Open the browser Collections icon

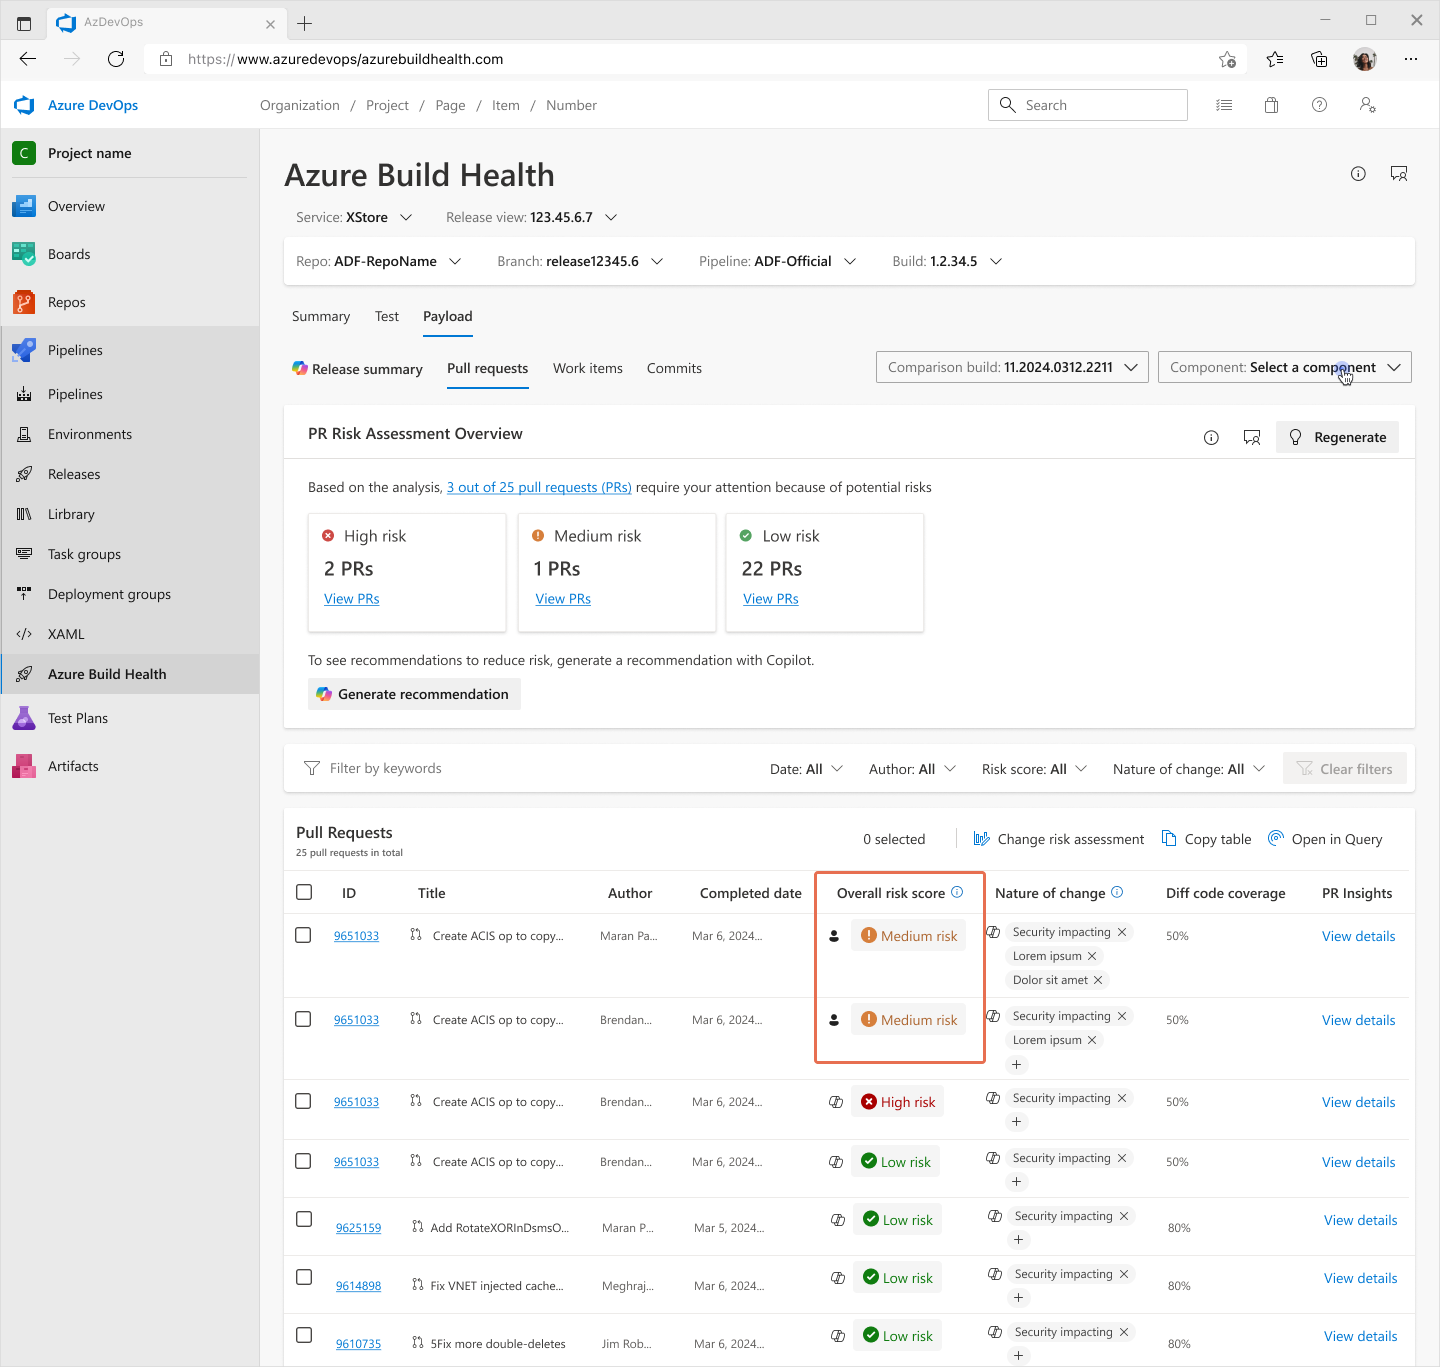[1319, 59]
